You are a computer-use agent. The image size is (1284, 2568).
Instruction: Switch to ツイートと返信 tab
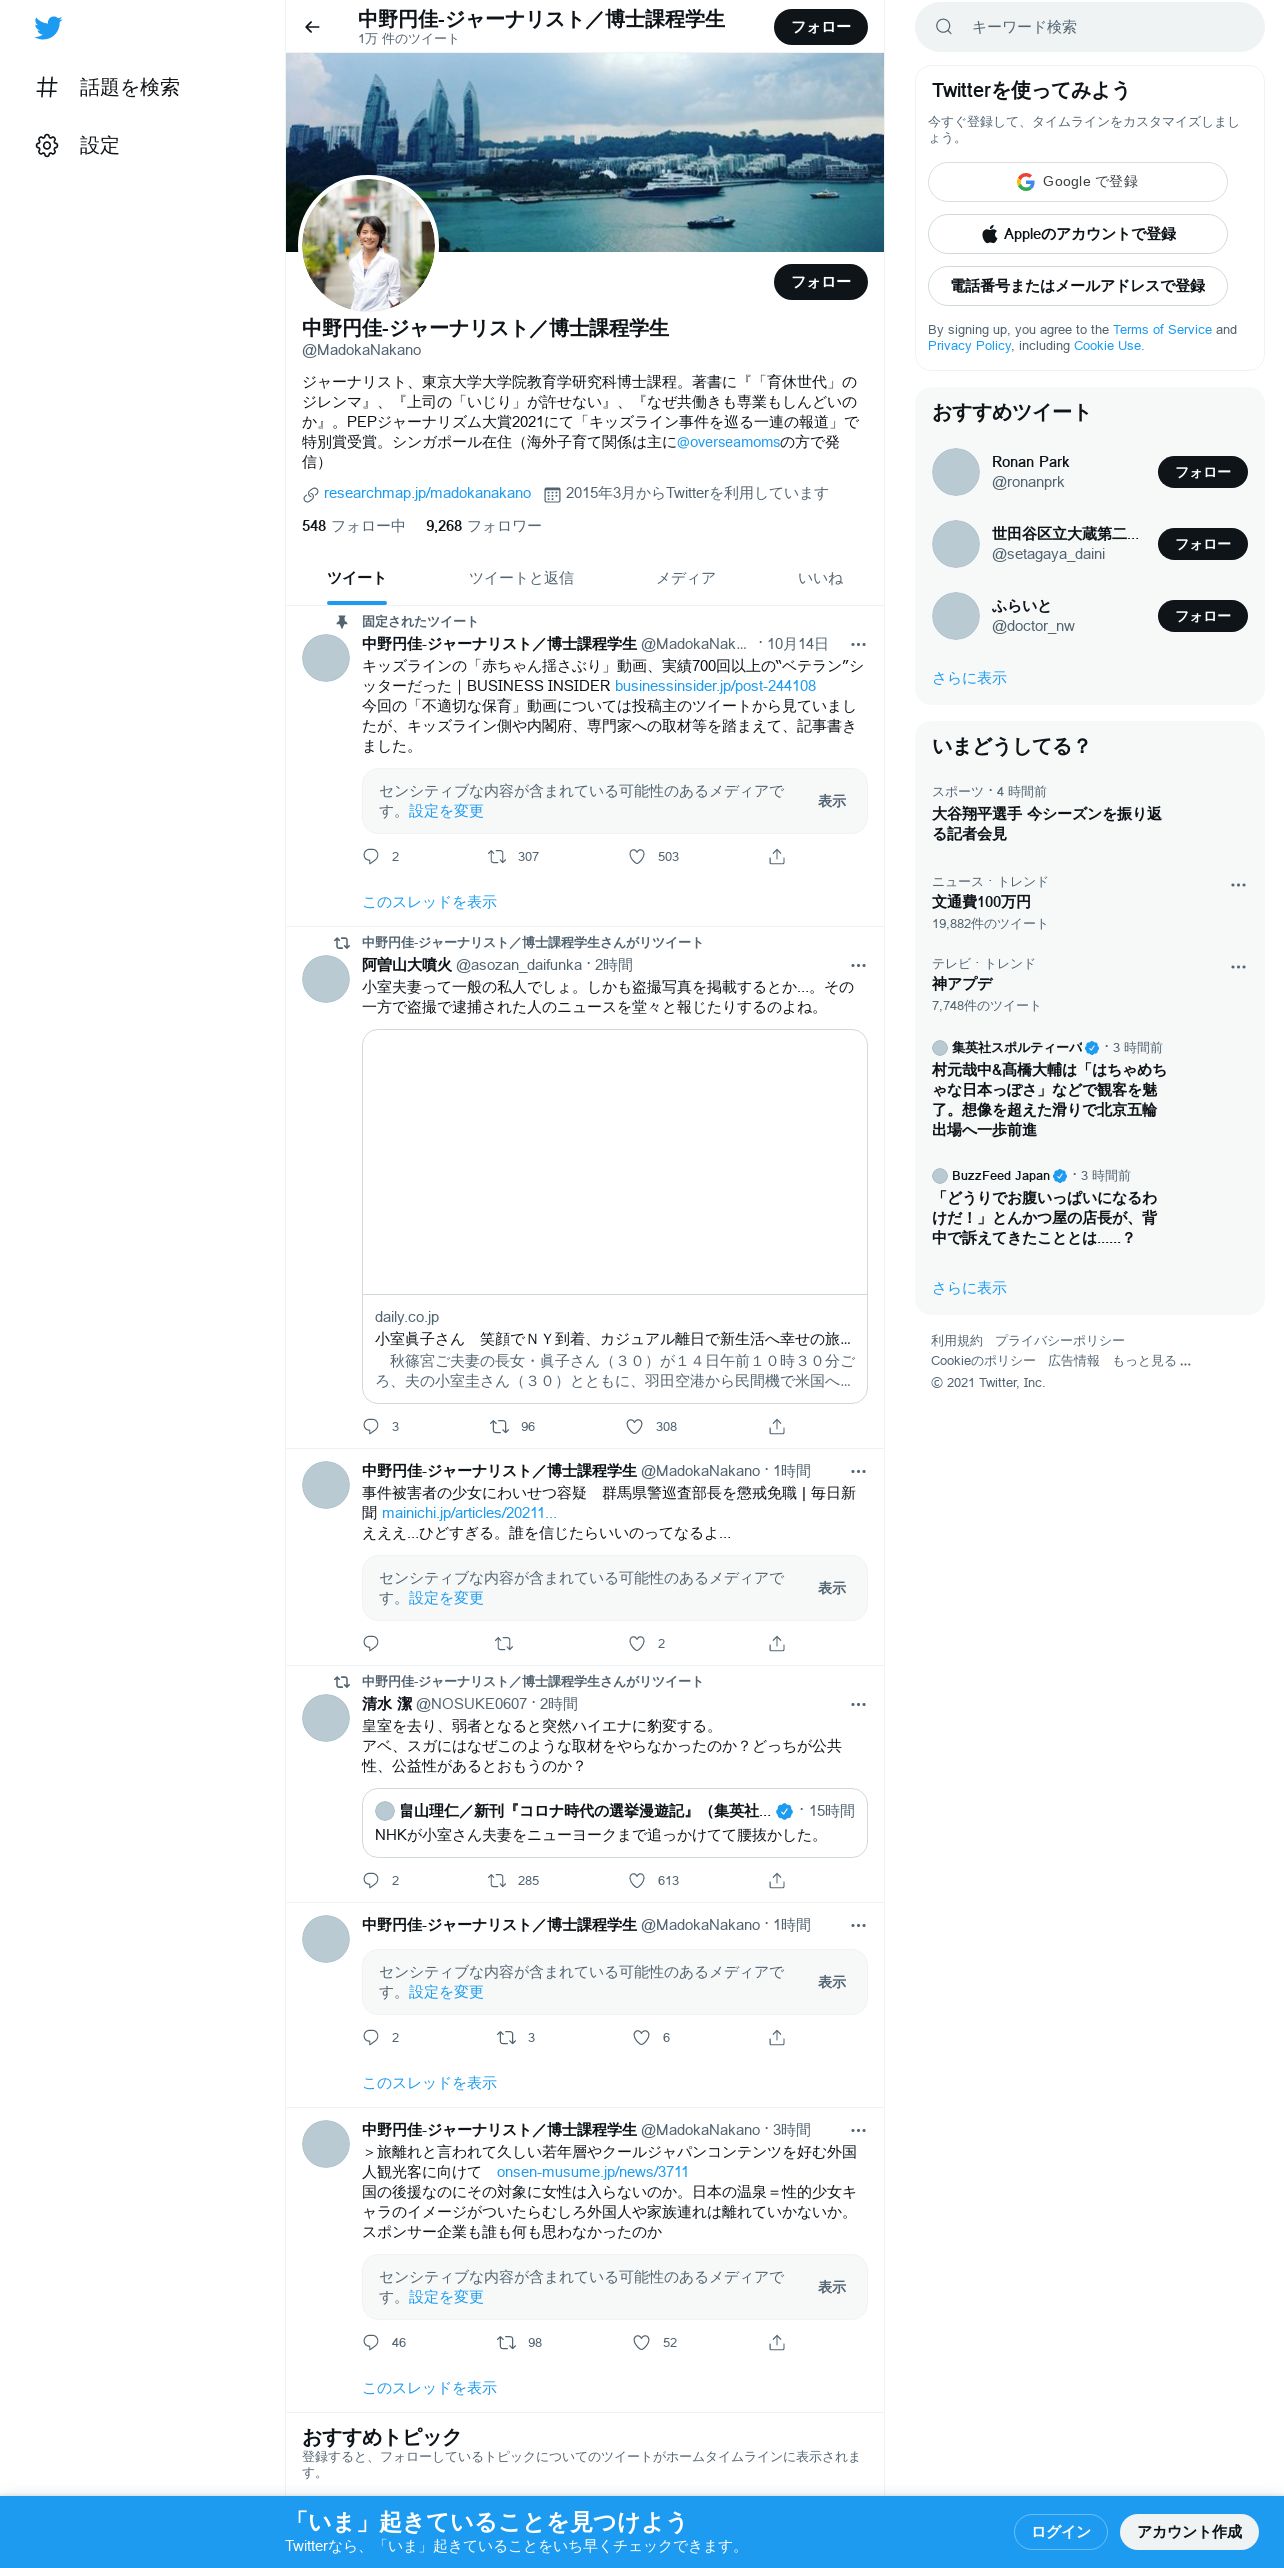click(x=521, y=579)
